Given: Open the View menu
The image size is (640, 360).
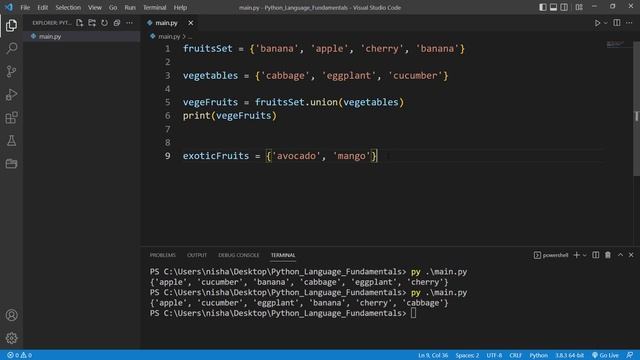Looking at the screenshot, I should point(94,7).
